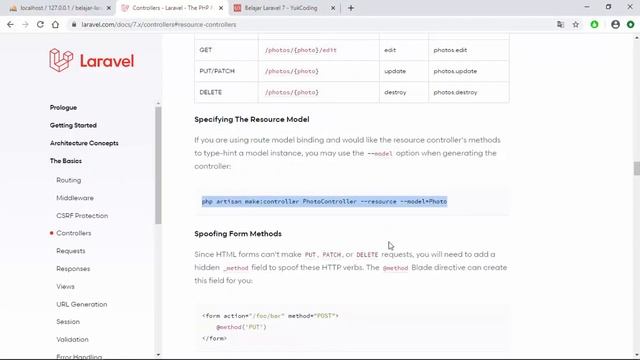This screenshot has height=360, width=640.
Task: Close the Belajar Laravel 7 tab
Action: [333, 8]
